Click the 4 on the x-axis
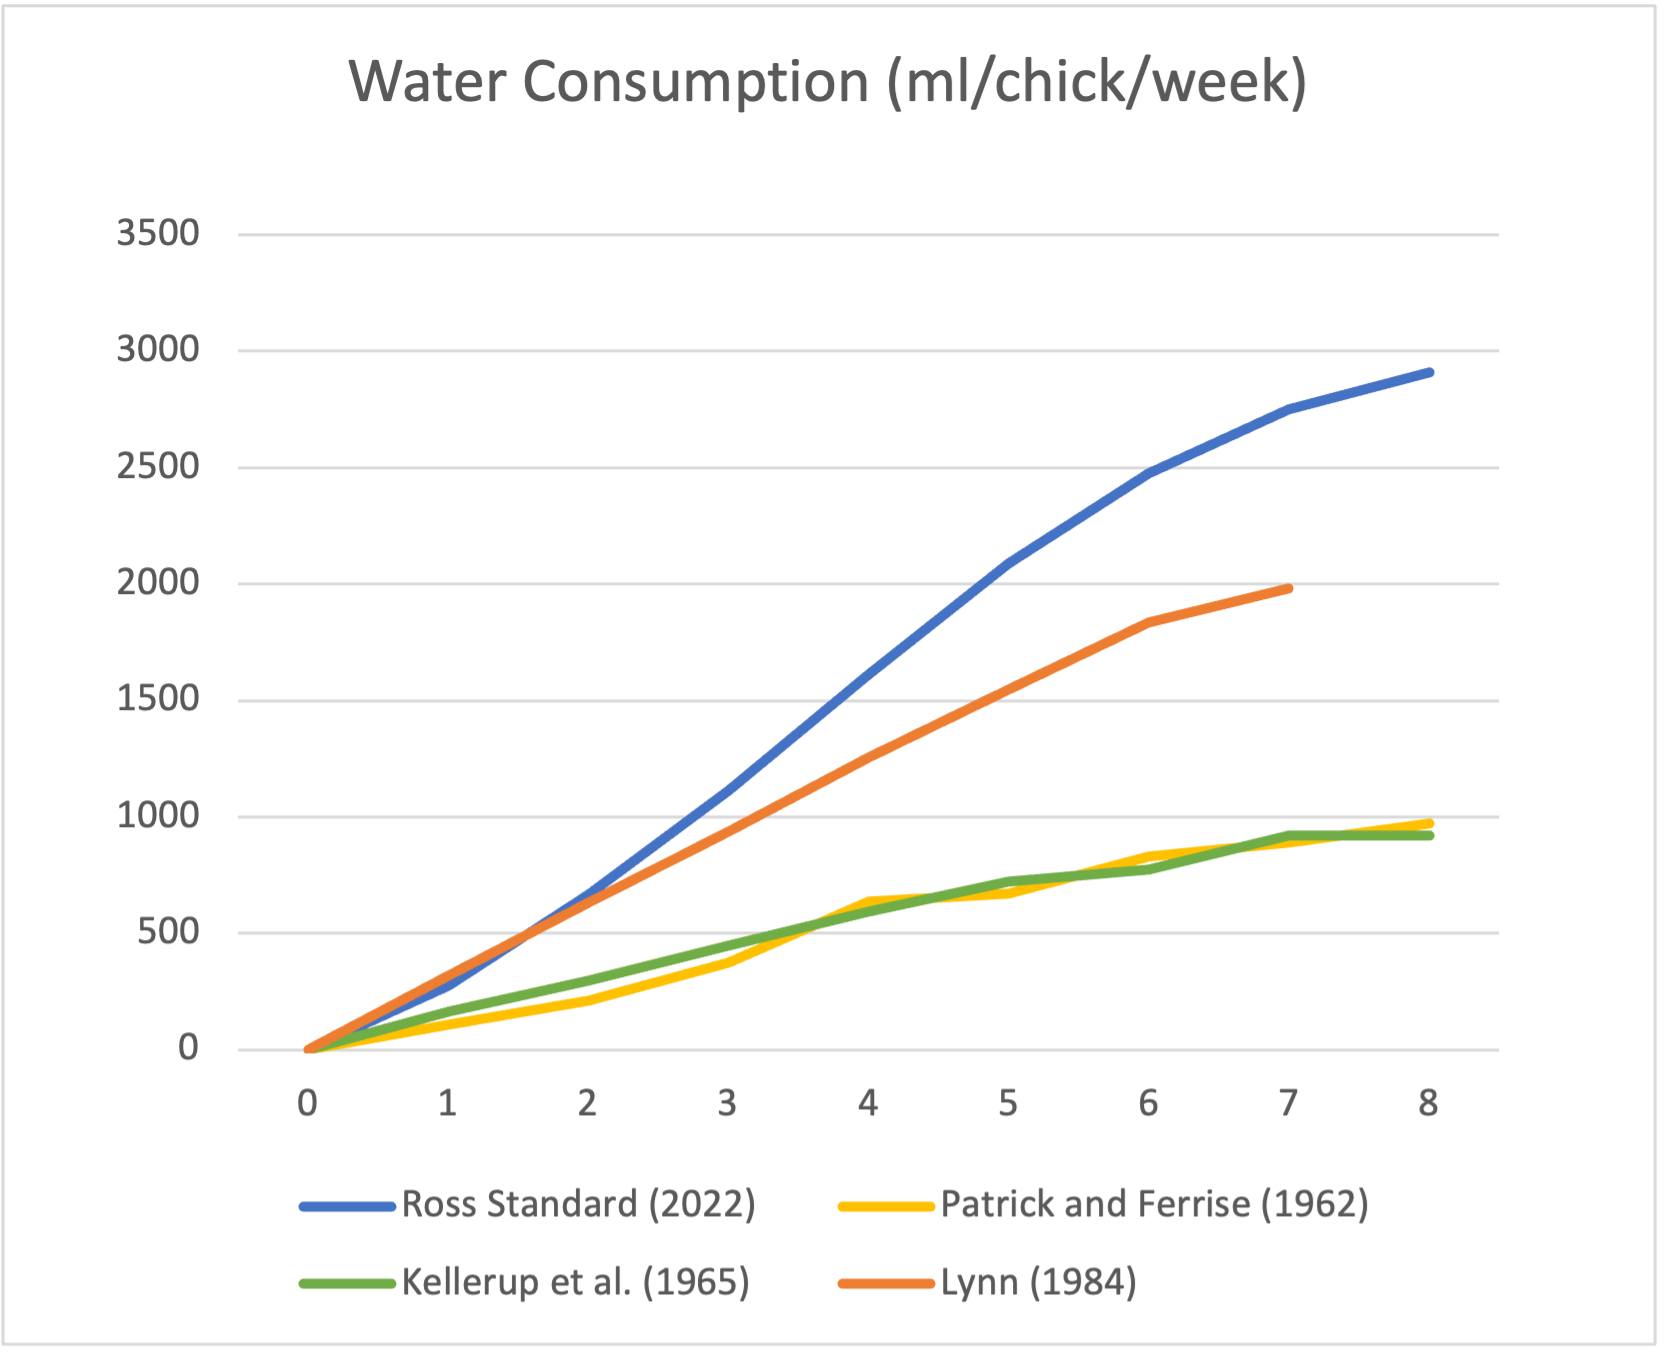Image resolution: width=1663 pixels, height=1352 pixels. (868, 1103)
